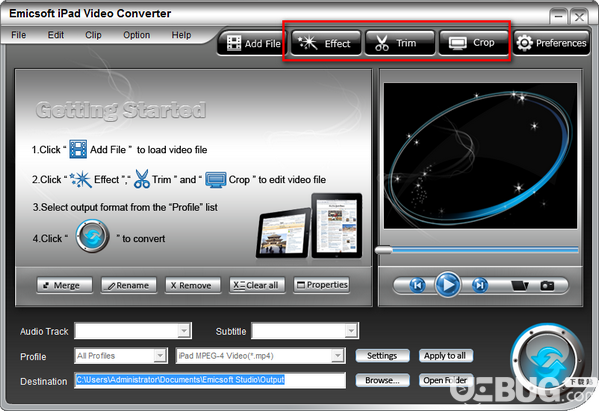Play the preview video

(x=447, y=285)
